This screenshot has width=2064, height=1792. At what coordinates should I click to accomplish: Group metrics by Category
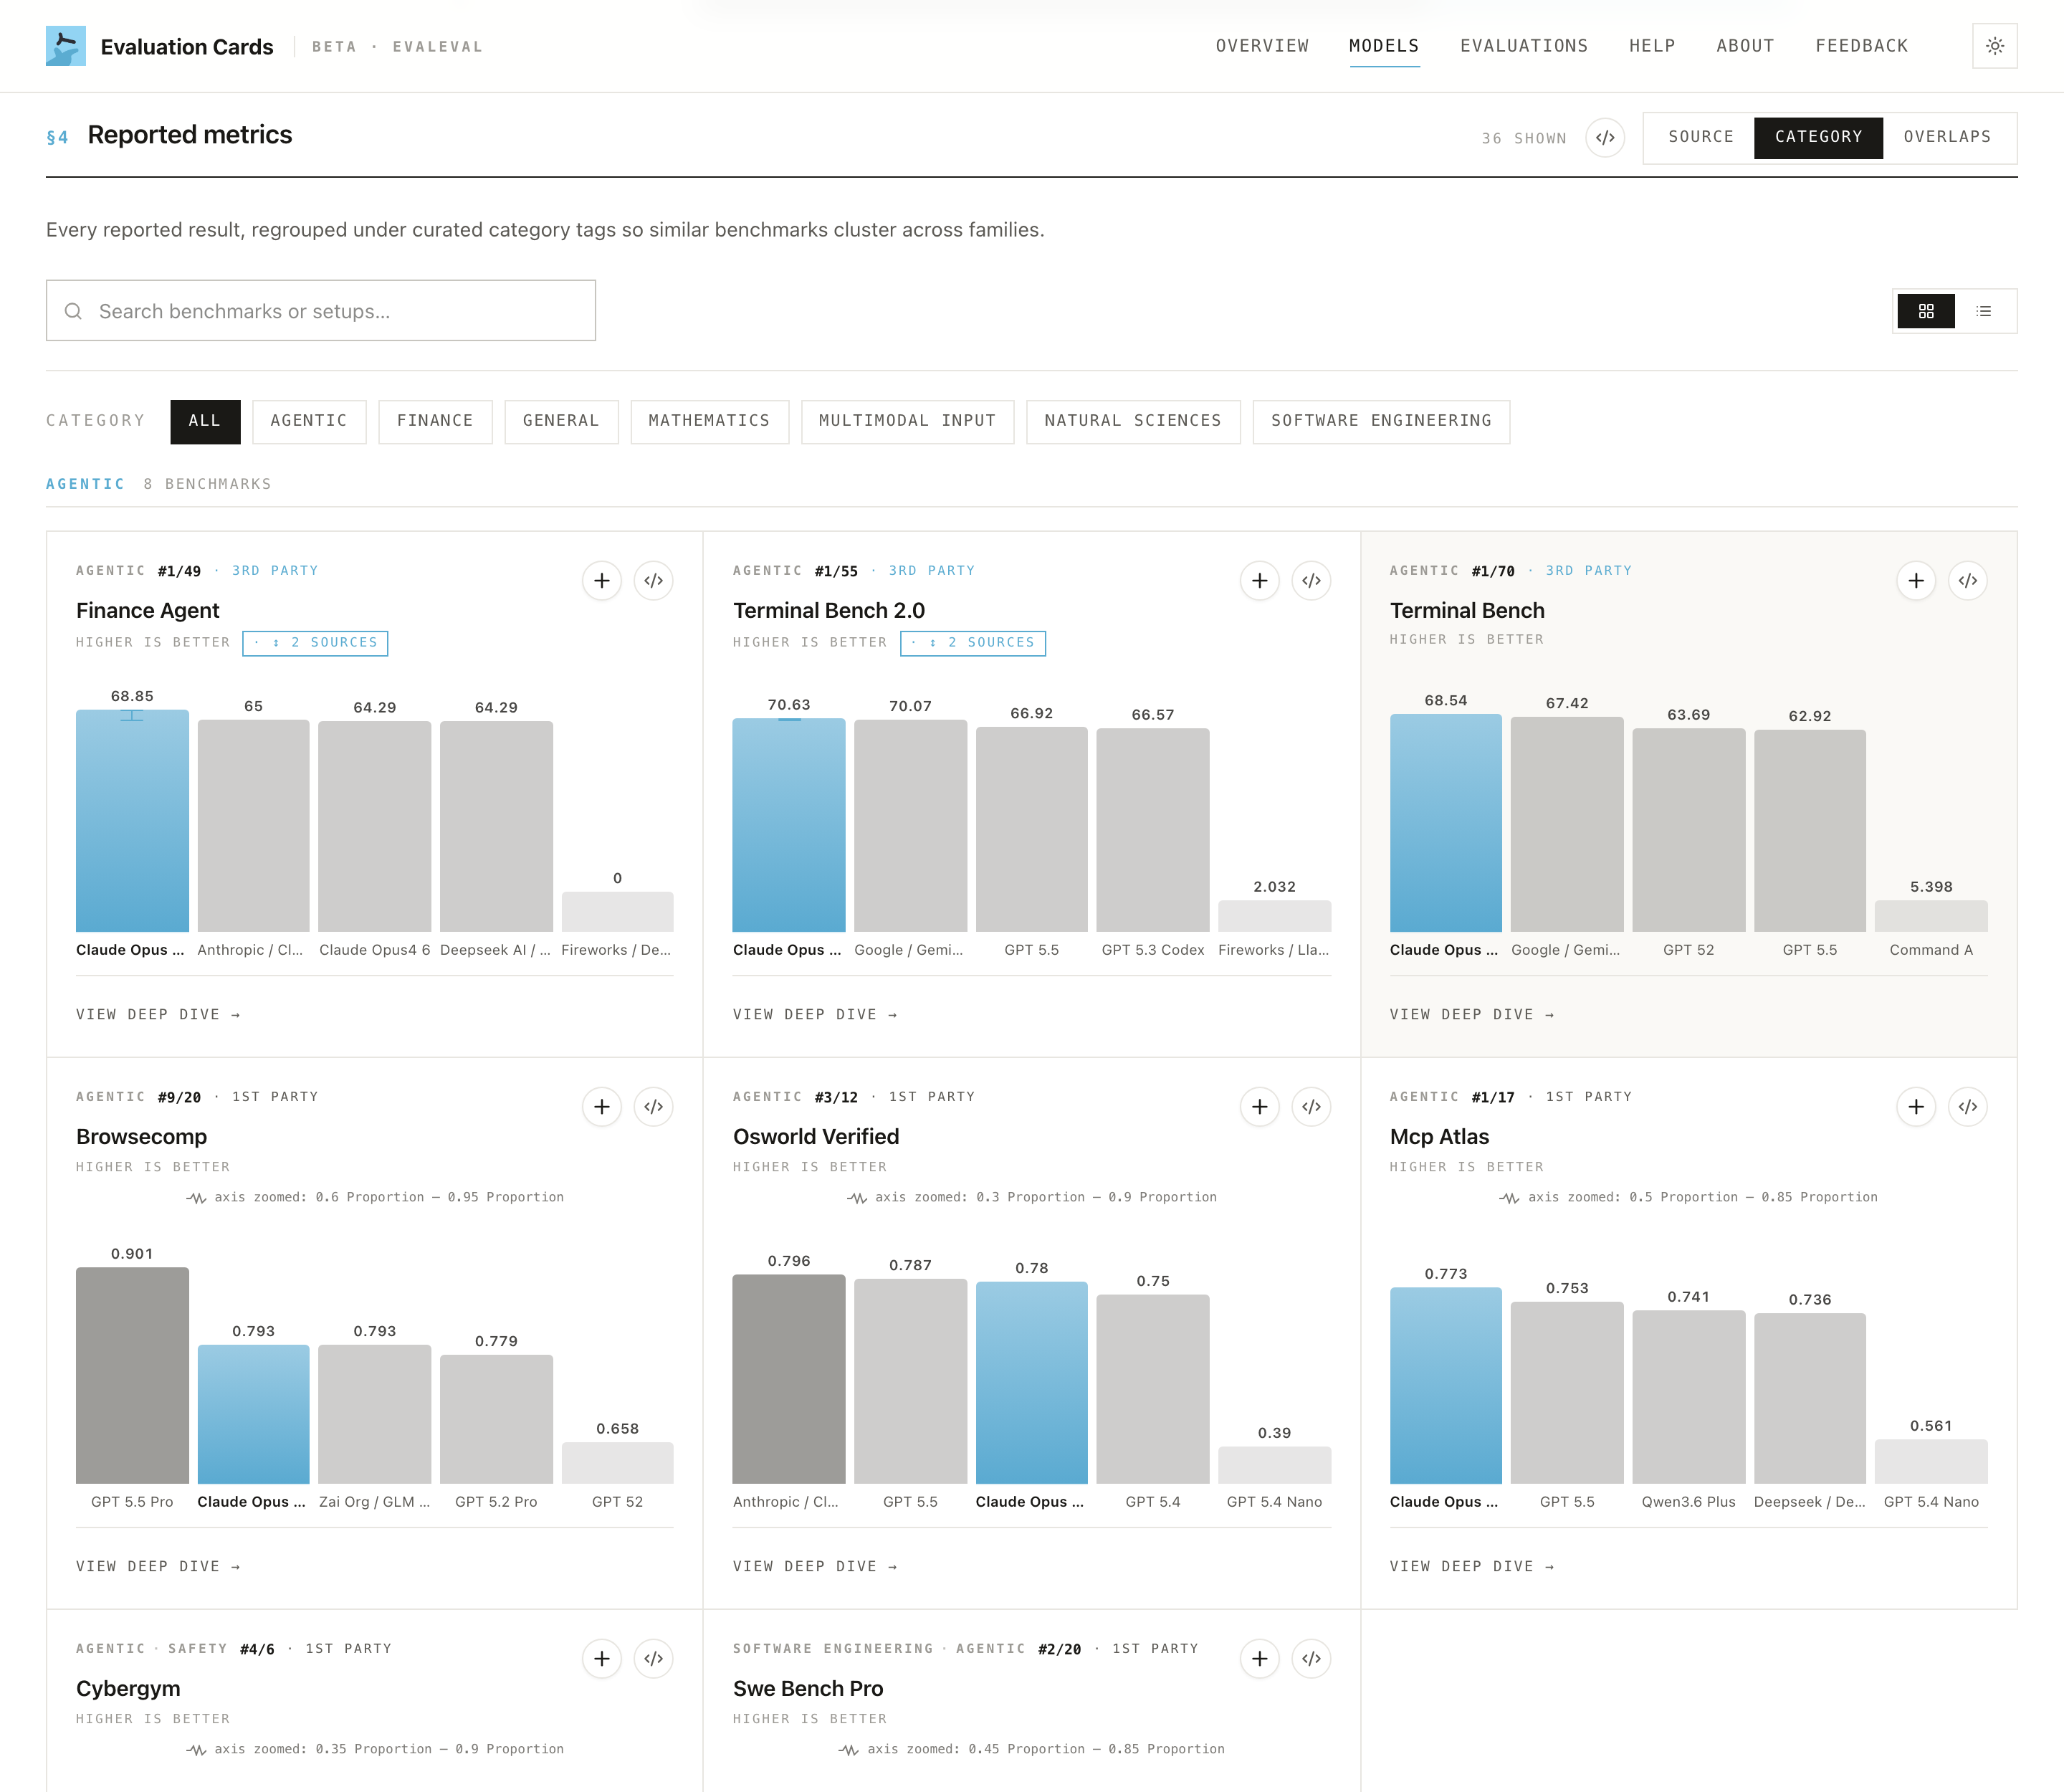click(x=1818, y=137)
